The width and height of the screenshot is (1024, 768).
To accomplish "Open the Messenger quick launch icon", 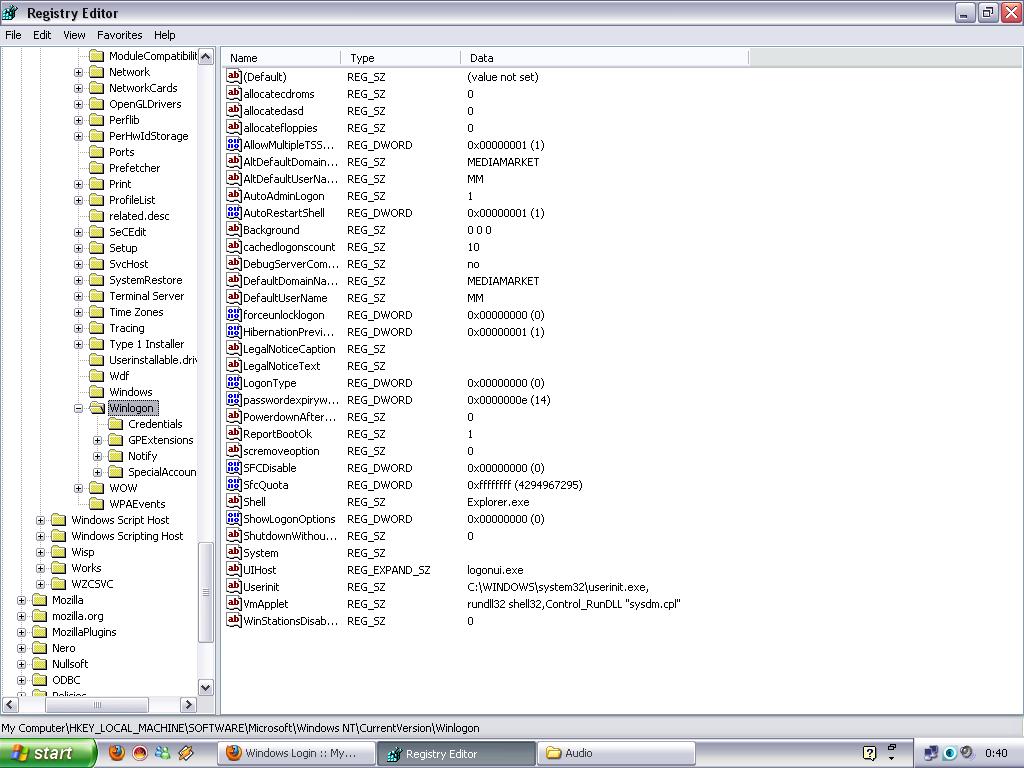I will (x=163, y=753).
